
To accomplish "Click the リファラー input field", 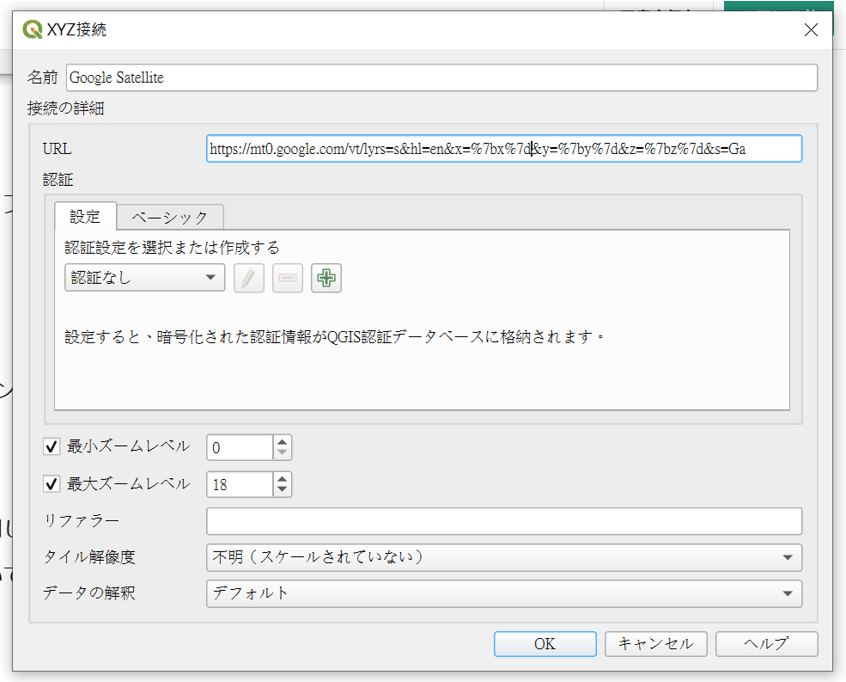I will [x=504, y=521].
